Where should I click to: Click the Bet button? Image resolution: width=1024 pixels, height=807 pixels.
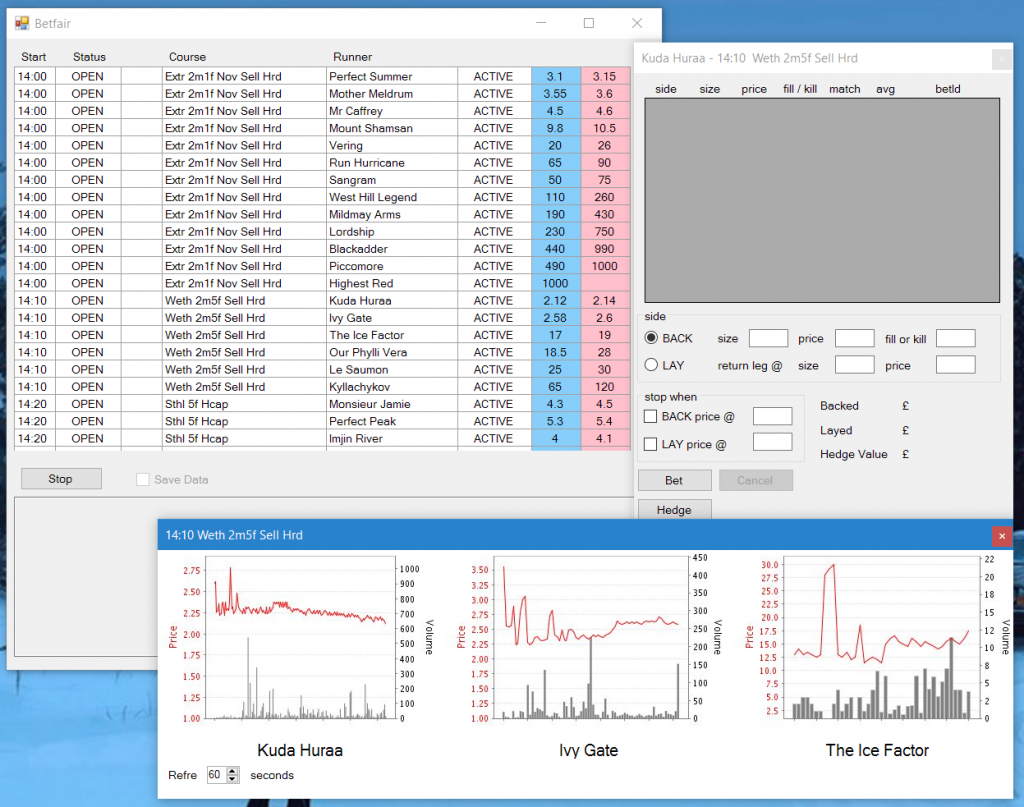[x=675, y=481]
